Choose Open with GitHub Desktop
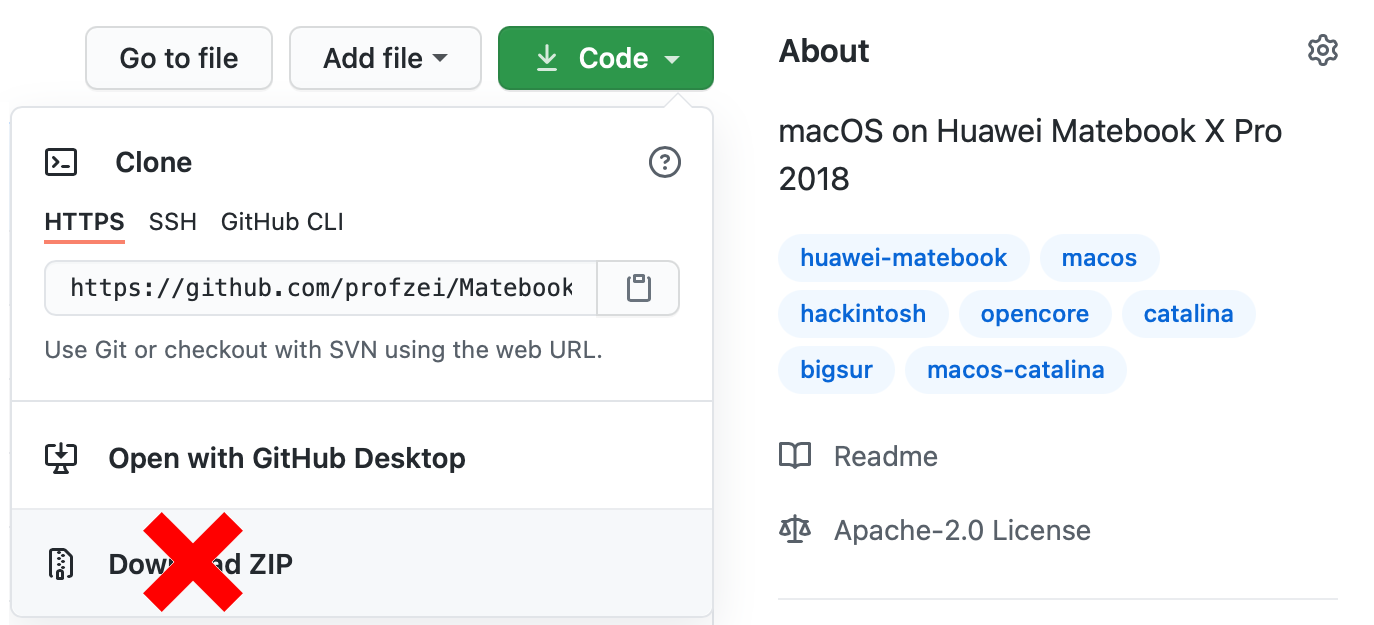 (x=362, y=459)
